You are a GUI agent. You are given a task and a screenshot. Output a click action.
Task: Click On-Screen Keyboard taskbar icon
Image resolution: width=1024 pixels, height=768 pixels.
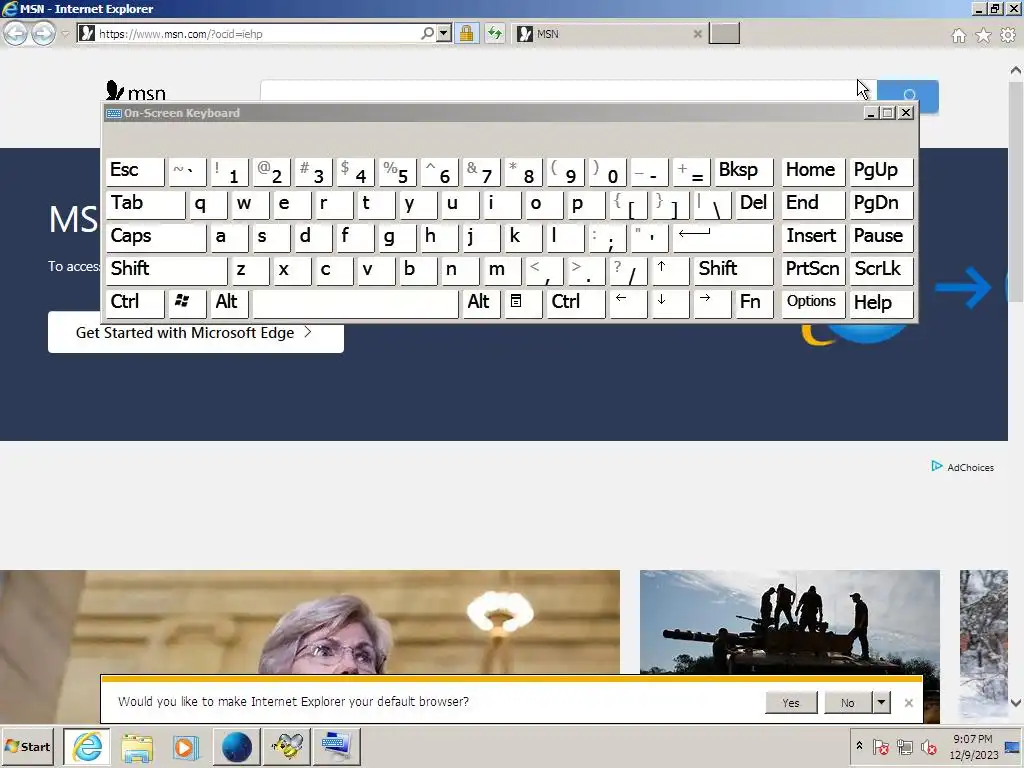click(336, 746)
